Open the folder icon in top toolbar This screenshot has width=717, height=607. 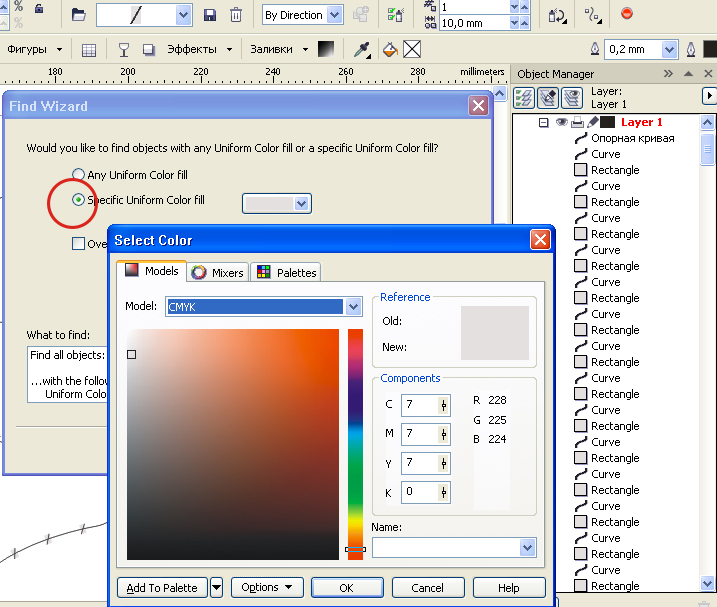click(79, 15)
